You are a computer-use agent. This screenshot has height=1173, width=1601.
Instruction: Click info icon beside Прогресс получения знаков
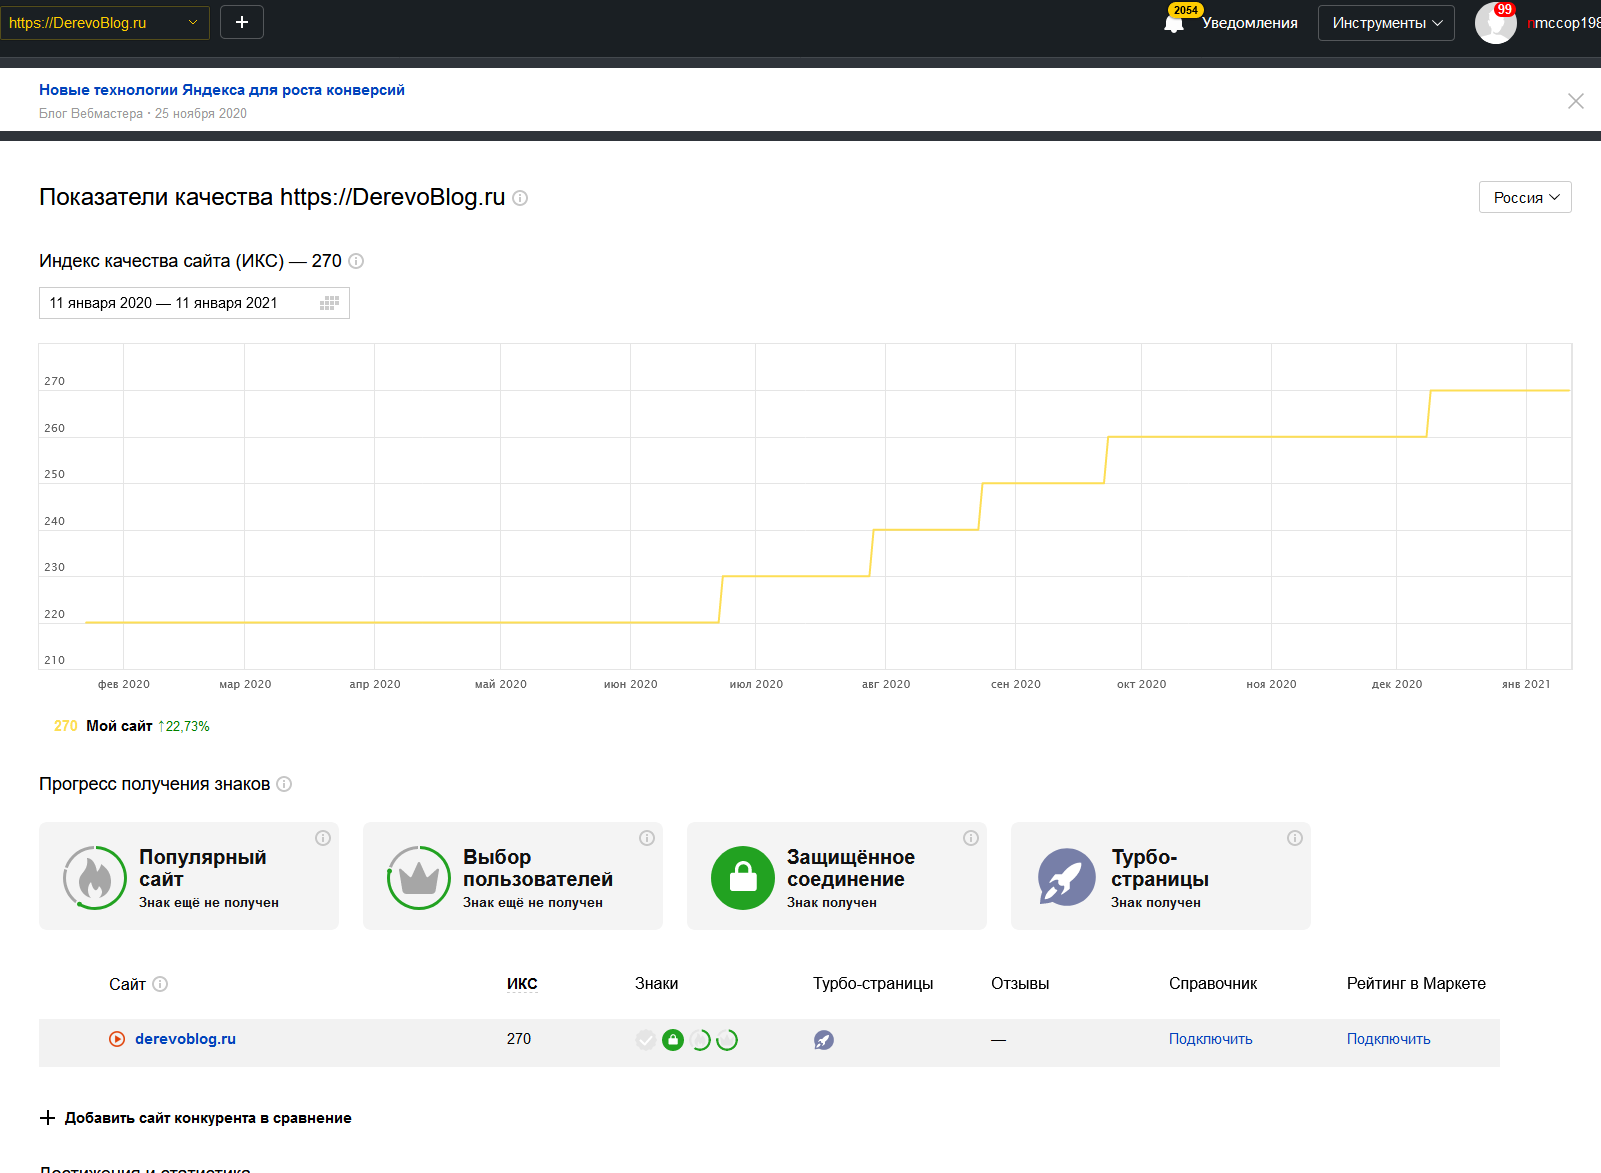(284, 784)
